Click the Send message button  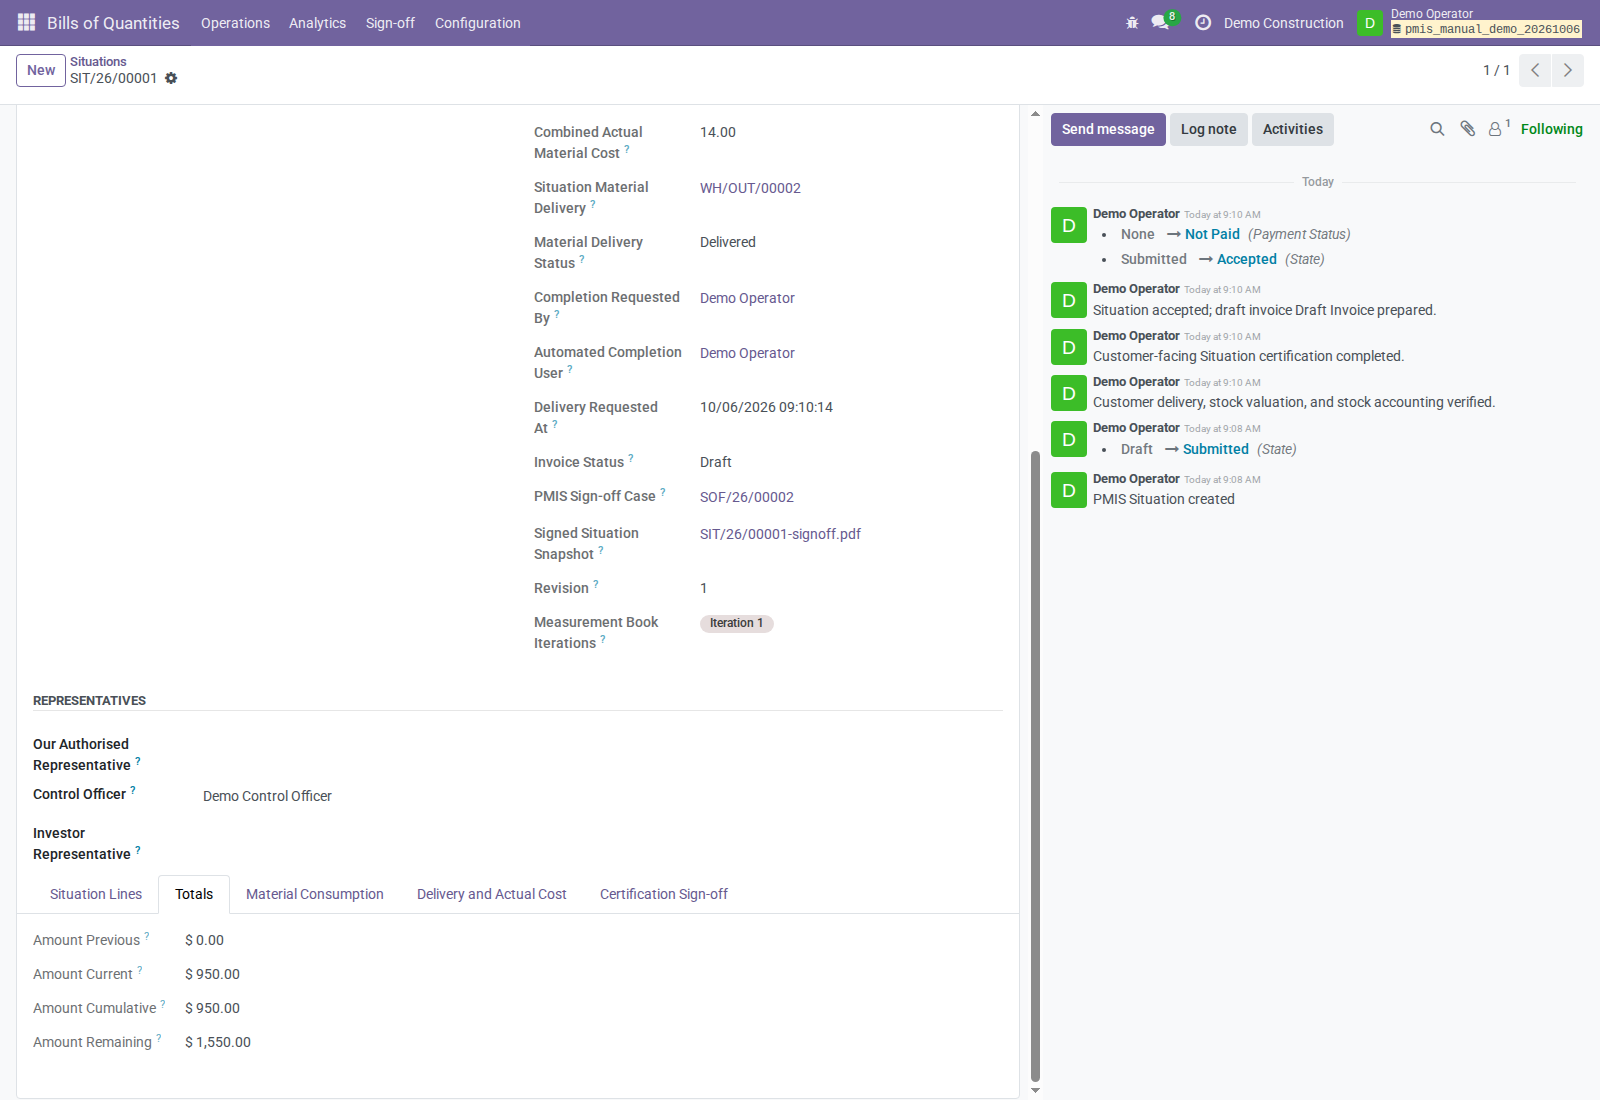click(1108, 129)
